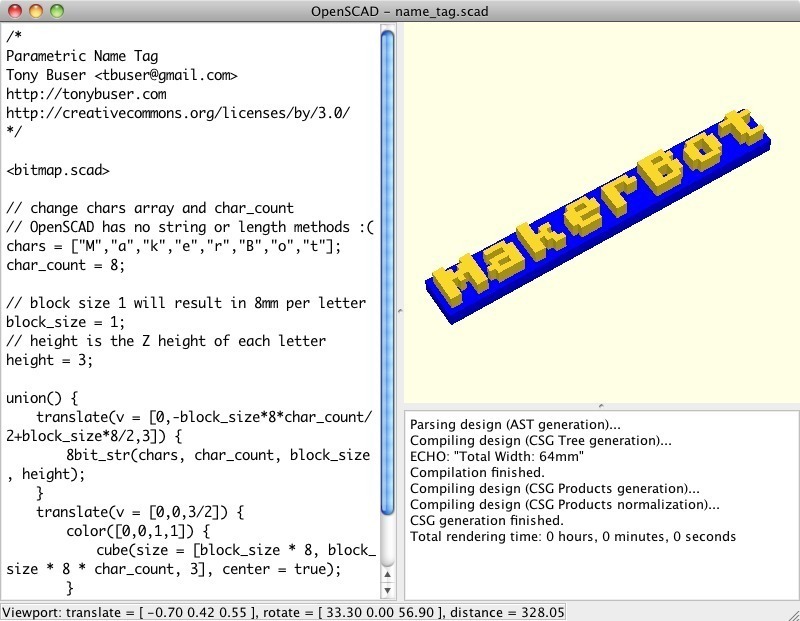
Task: Click console line 'Compilation finished.'
Action: point(477,473)
